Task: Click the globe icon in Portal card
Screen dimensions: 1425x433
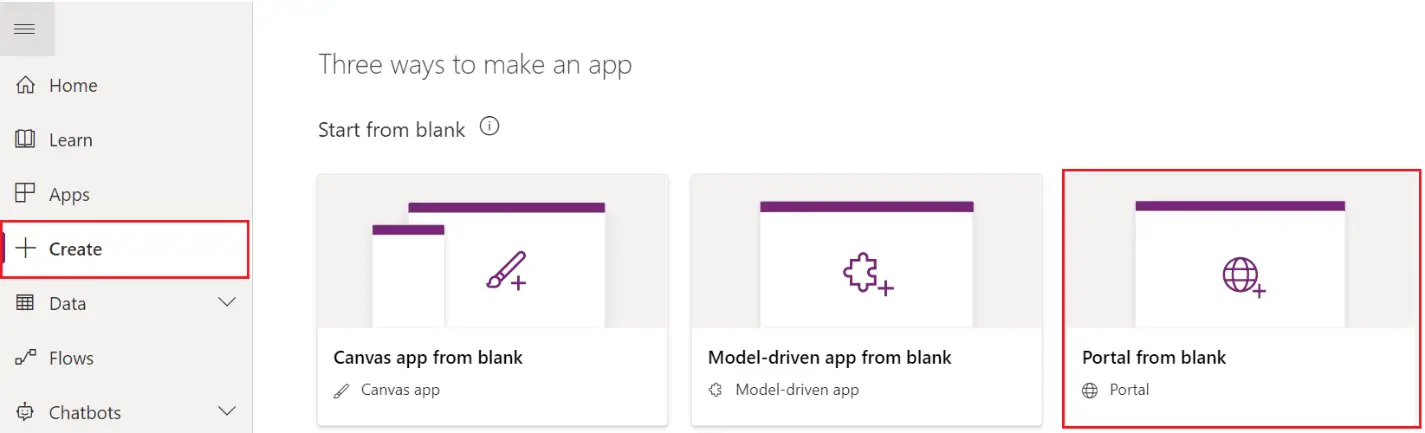Action: (1244, 275)
